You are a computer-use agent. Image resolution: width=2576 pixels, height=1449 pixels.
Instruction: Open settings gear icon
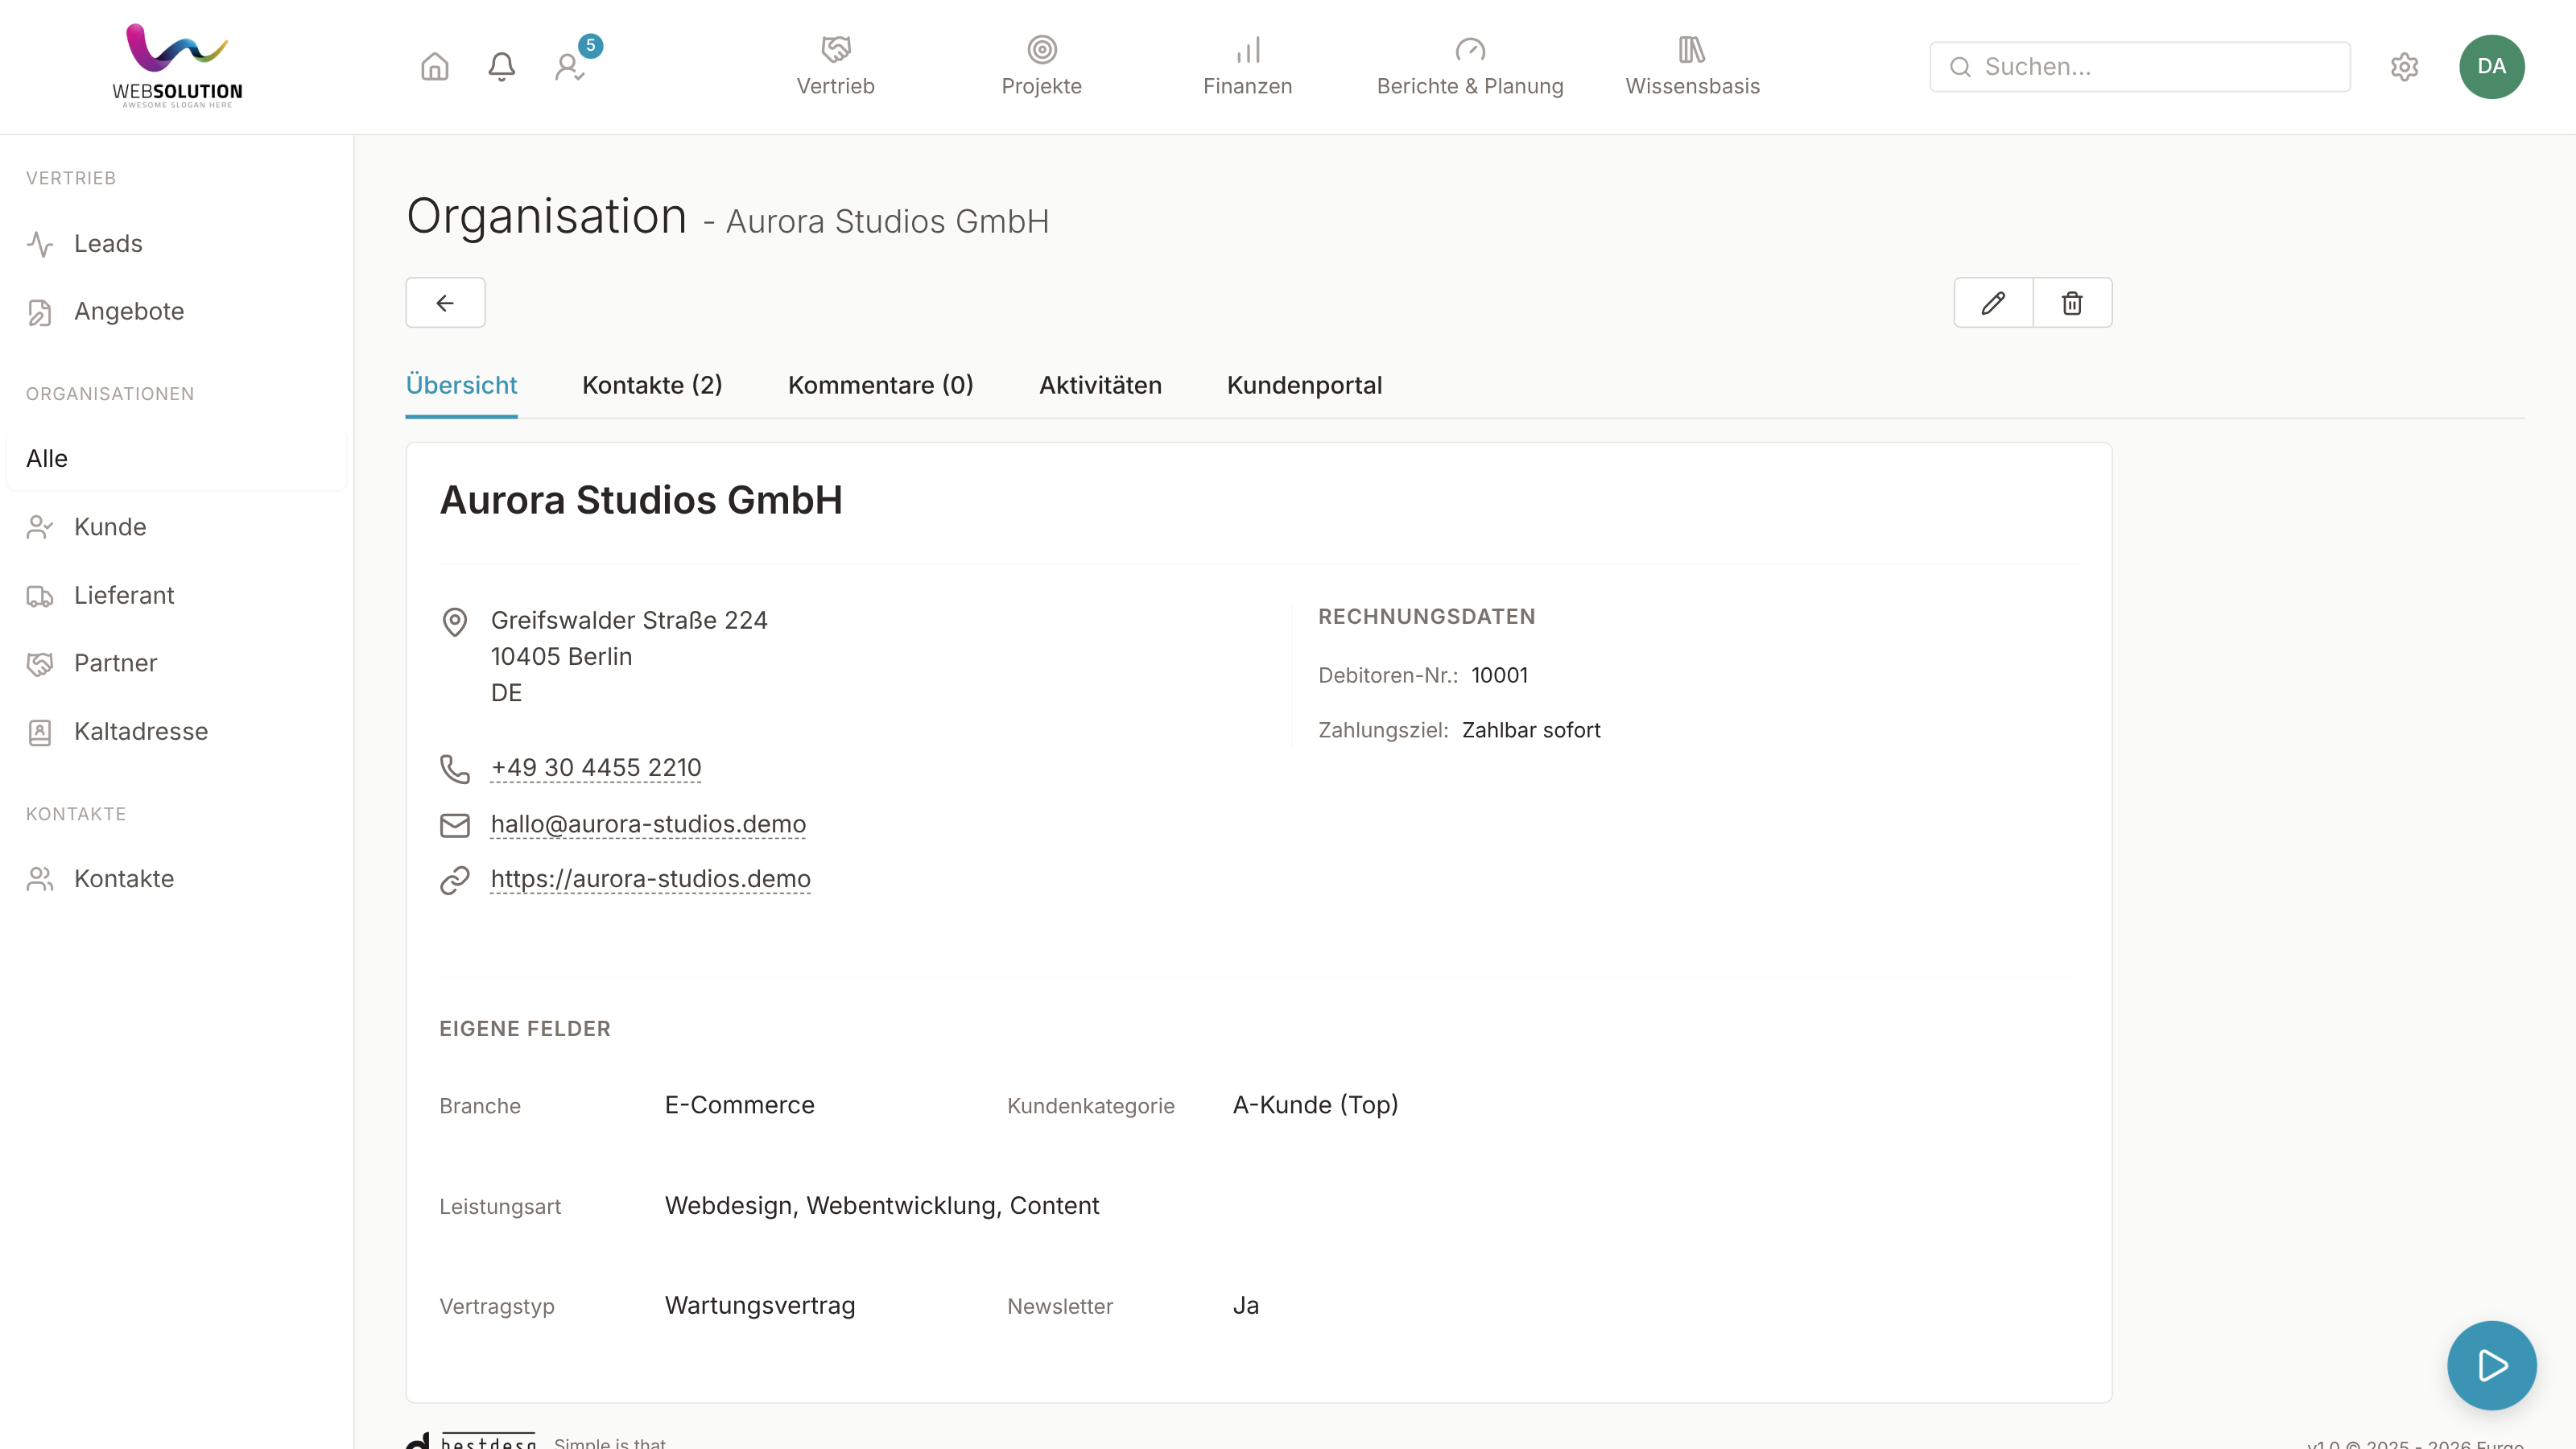(x=2404, y=67)
